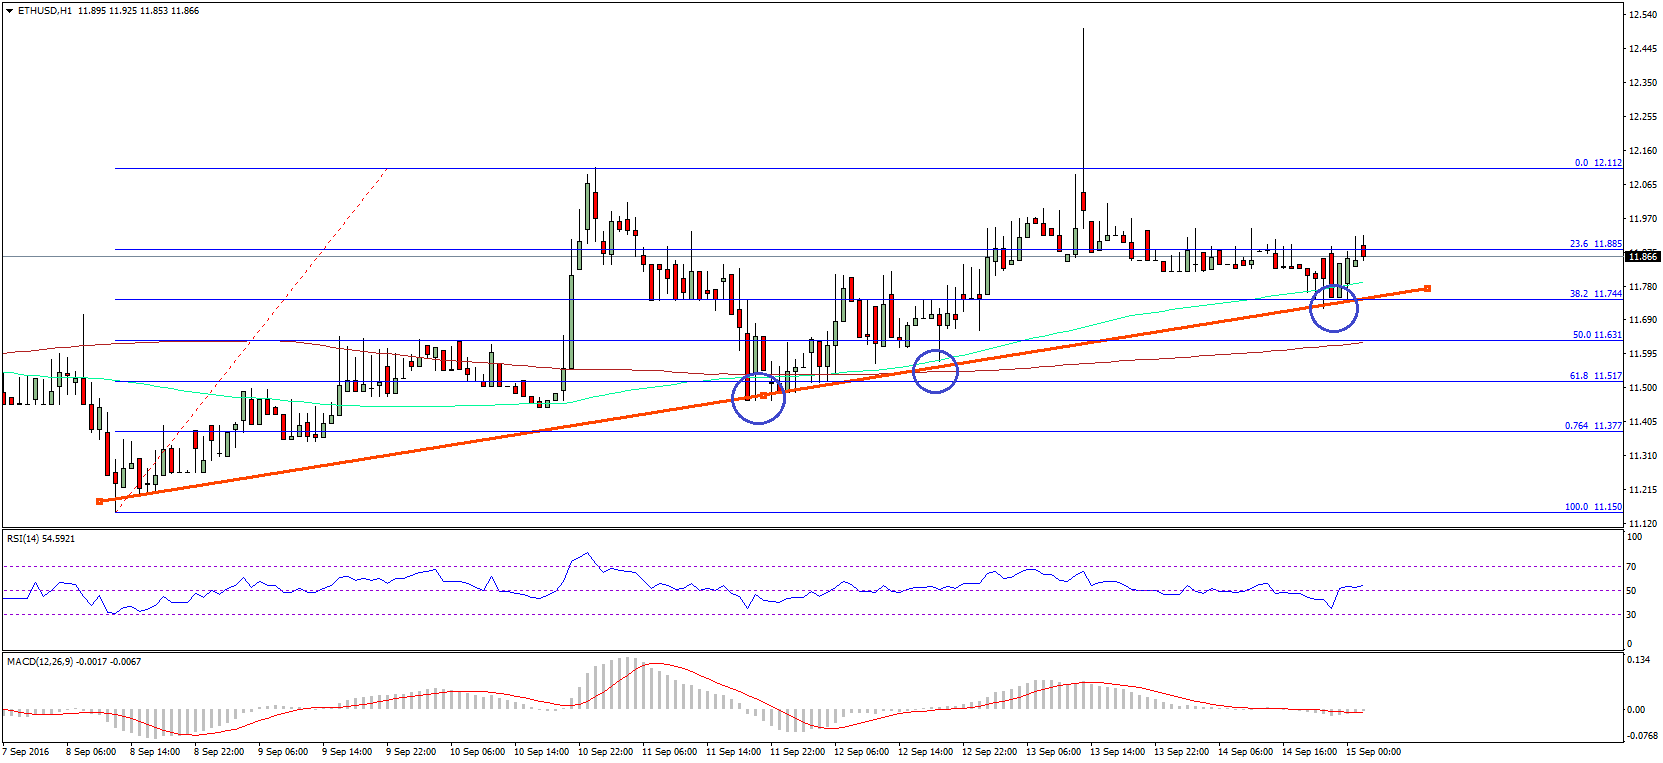Select the rightmost blue circle marker
Viewport: 1663px width, 763px height.
(1334, 307)
